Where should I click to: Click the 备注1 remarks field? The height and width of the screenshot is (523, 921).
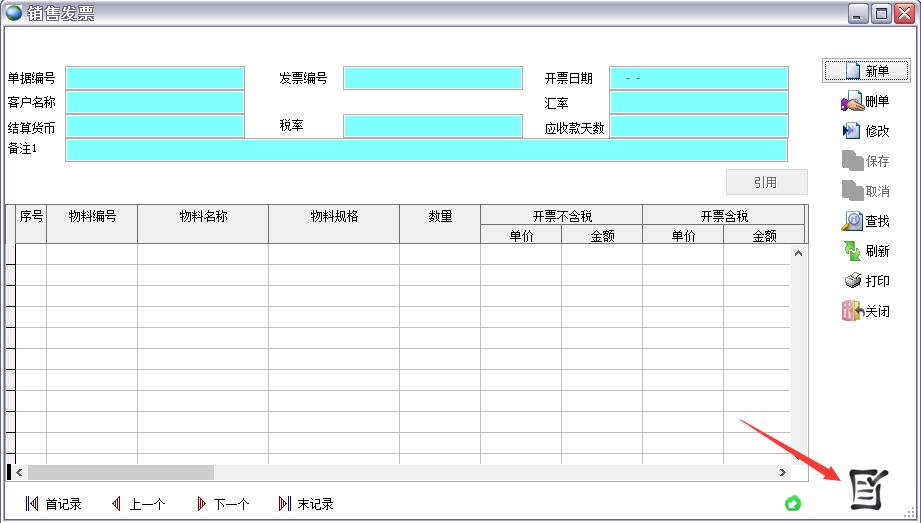coord(426,150)
